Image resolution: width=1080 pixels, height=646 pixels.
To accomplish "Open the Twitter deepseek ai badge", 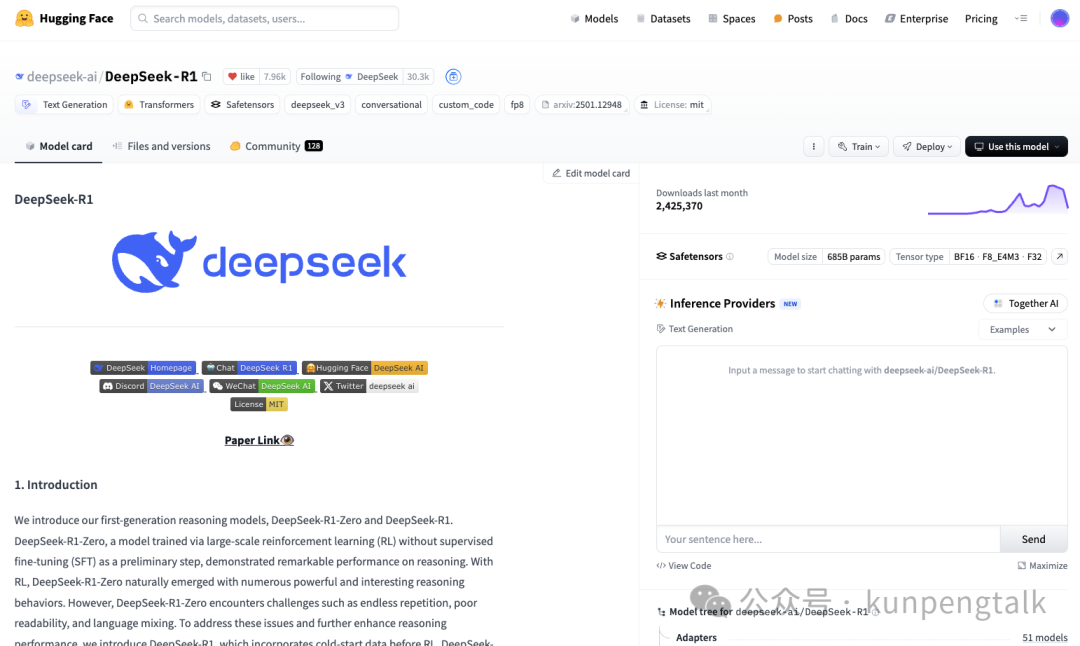I will pos(369,386).
